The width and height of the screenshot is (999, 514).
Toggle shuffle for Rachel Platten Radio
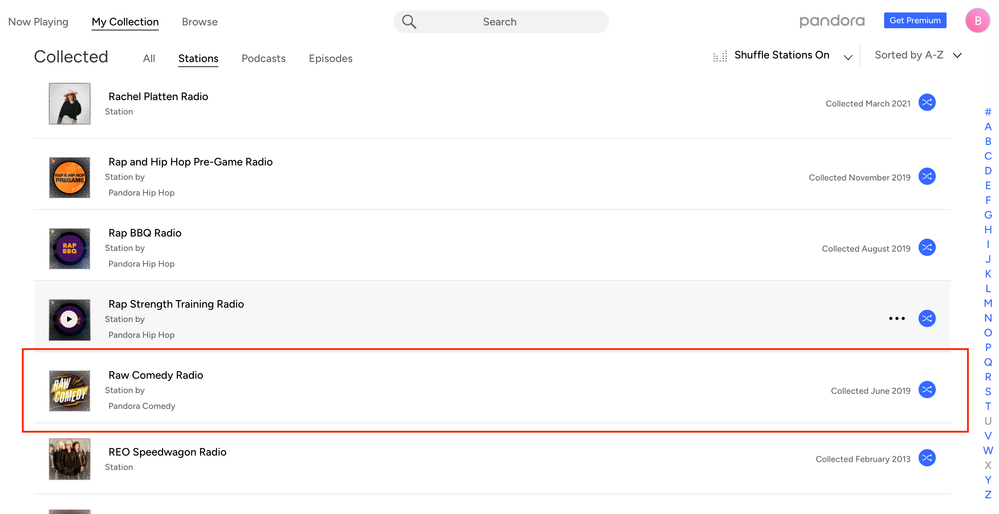[x=927, y=103]
